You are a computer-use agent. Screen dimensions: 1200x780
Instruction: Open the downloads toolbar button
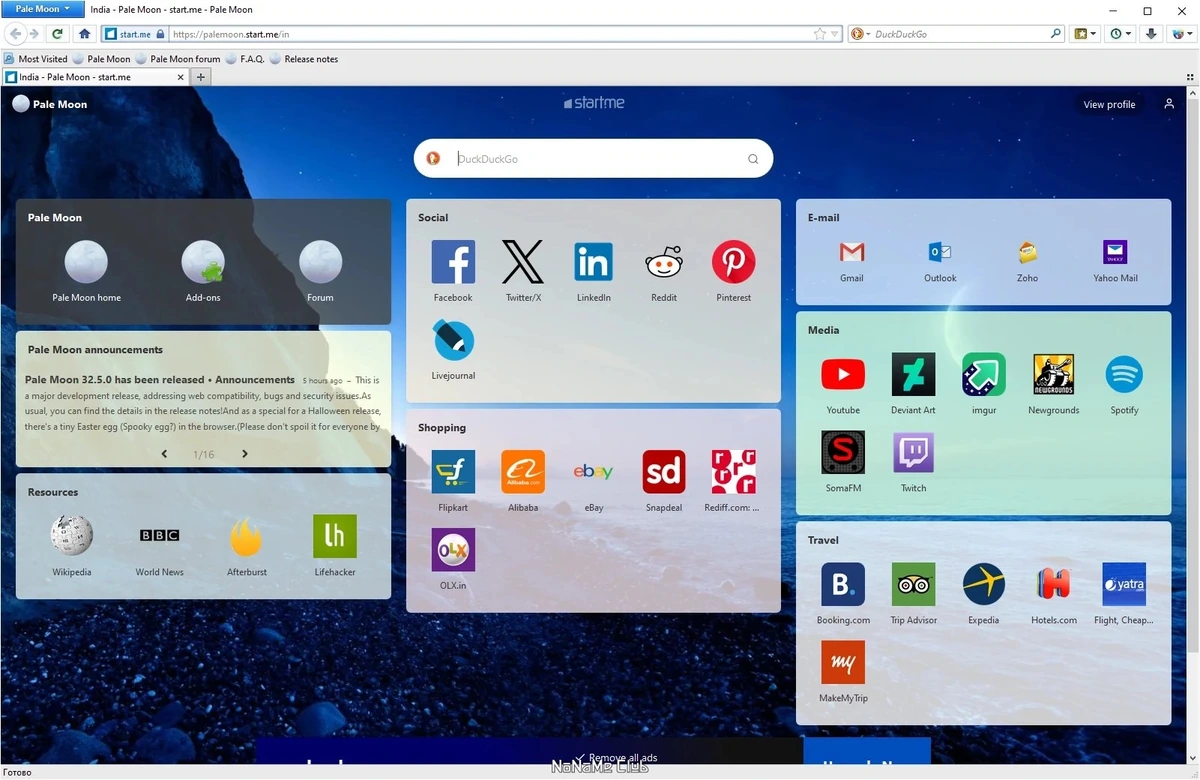point(1151,34)
